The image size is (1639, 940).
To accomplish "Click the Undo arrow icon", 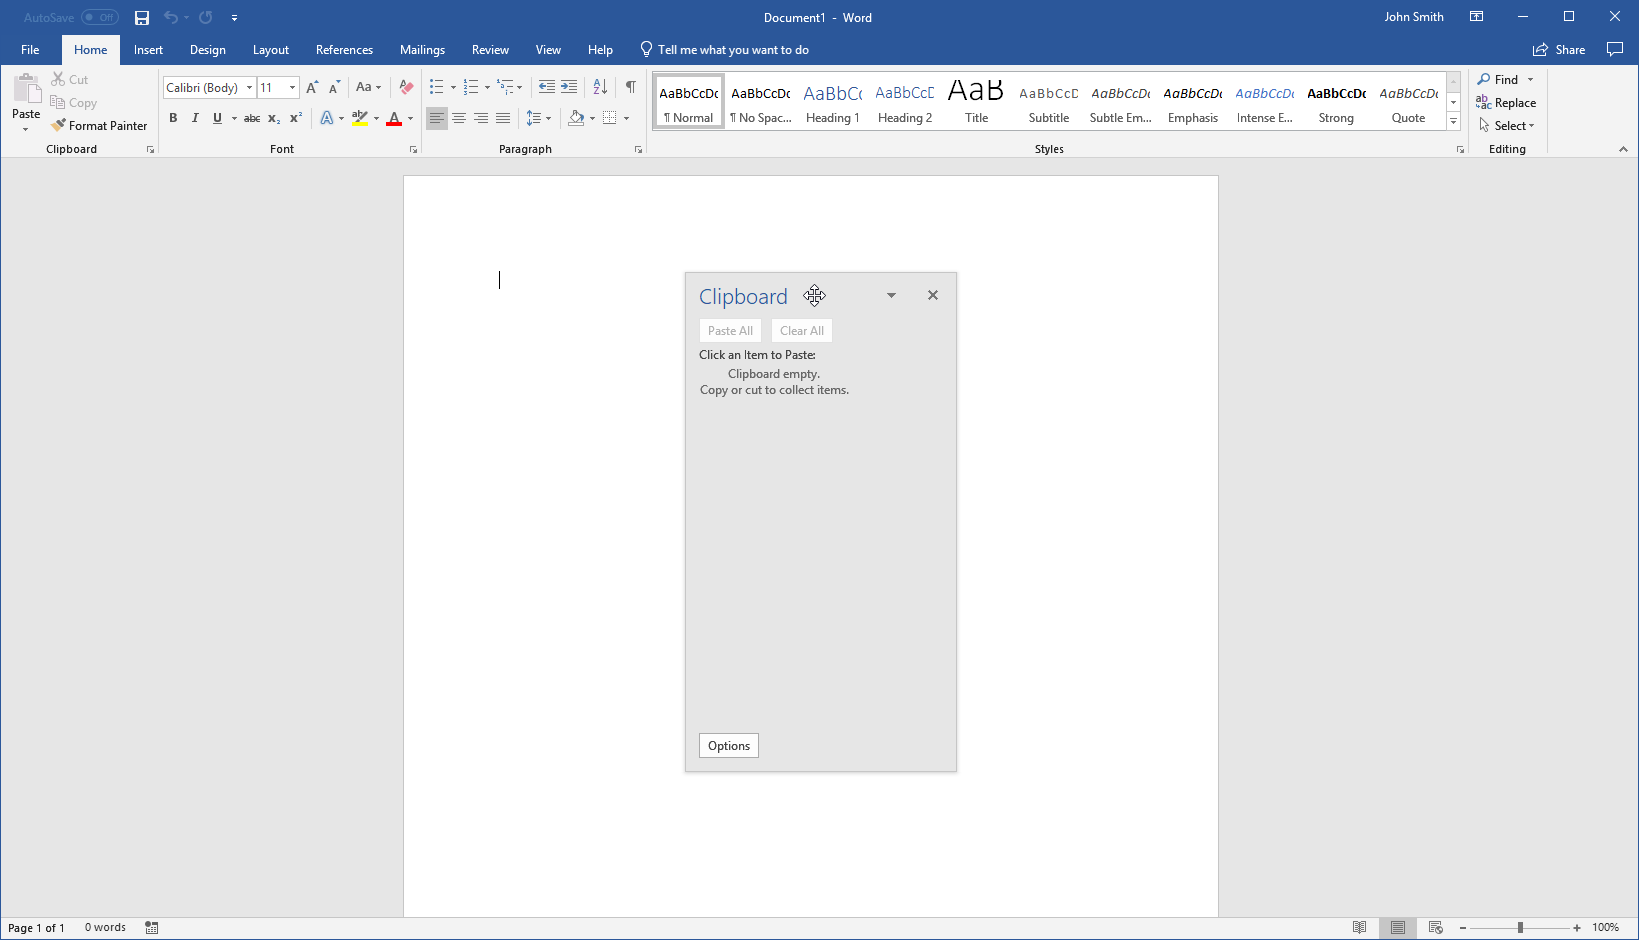I will [x=171, y=18].
